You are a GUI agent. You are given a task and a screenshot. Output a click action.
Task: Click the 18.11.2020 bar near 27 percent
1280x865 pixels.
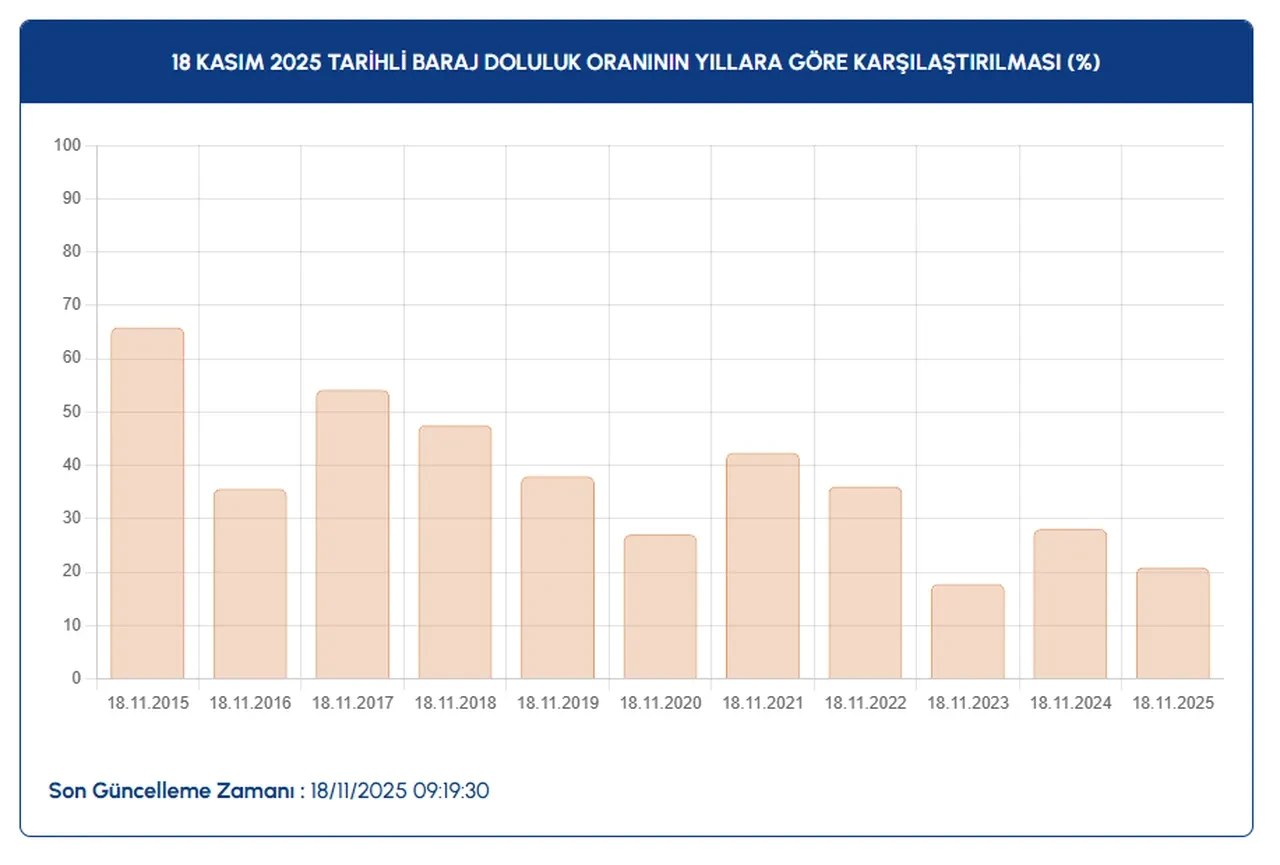coord(660,605)
